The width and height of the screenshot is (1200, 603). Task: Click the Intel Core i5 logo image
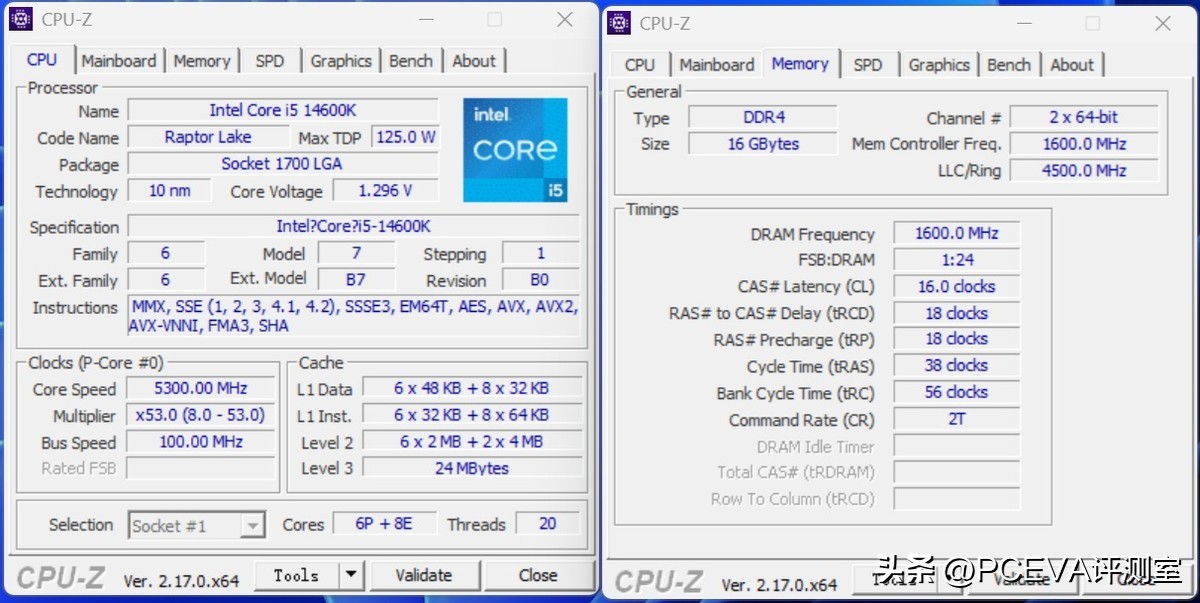point(515,150)
